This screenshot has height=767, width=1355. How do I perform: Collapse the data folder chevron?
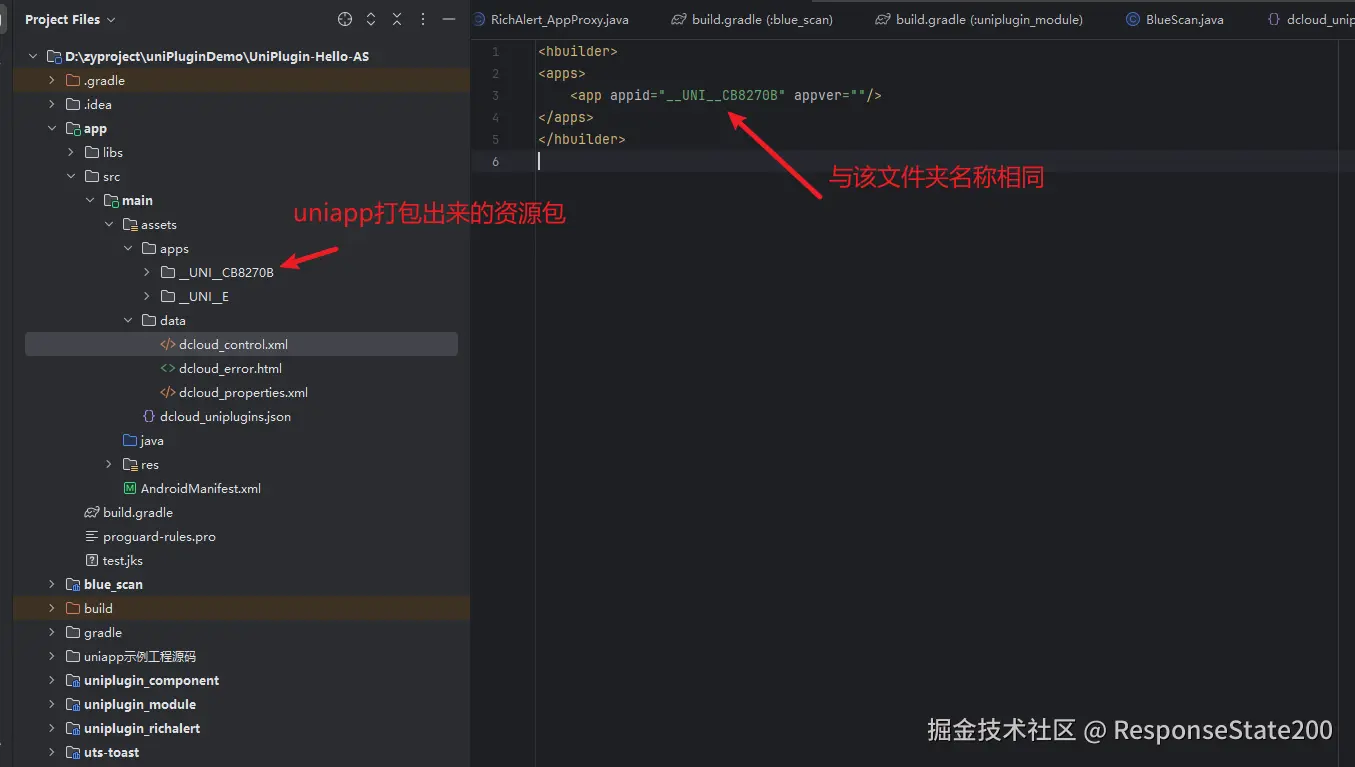pyautogui.click(x=128, y=320)
